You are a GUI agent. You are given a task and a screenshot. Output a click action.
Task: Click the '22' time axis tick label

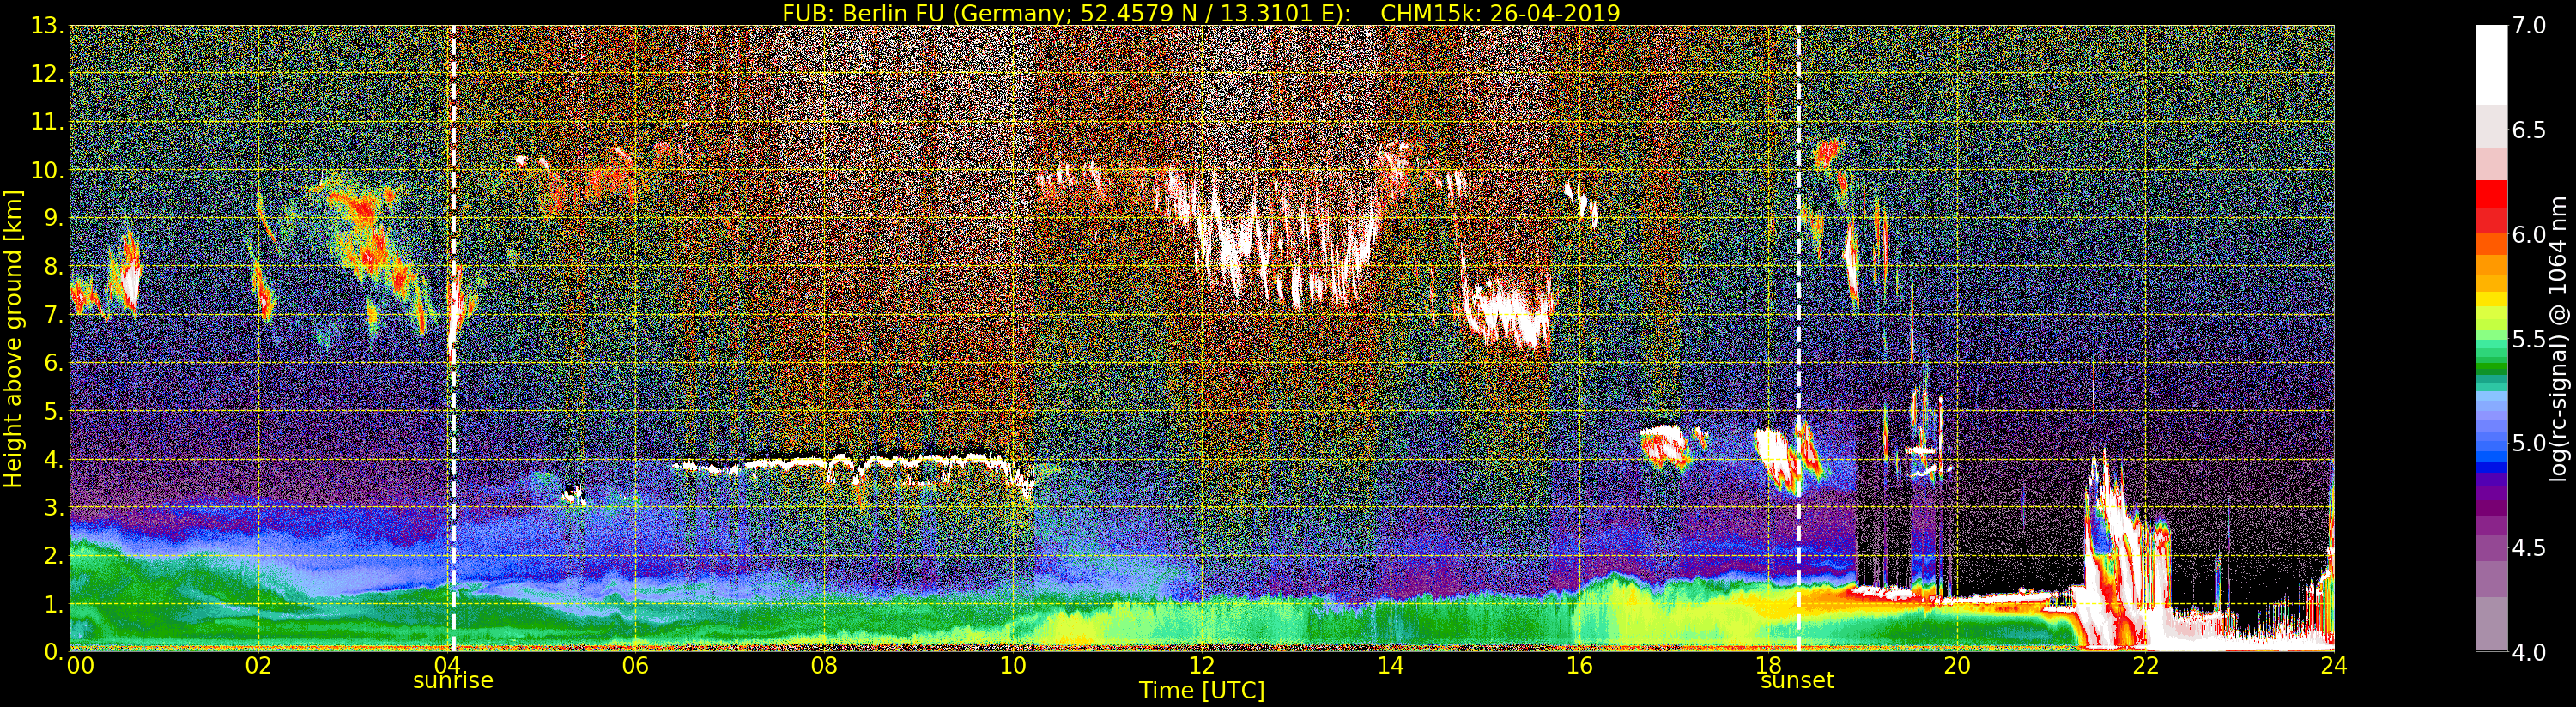(x=2146, y=666)
